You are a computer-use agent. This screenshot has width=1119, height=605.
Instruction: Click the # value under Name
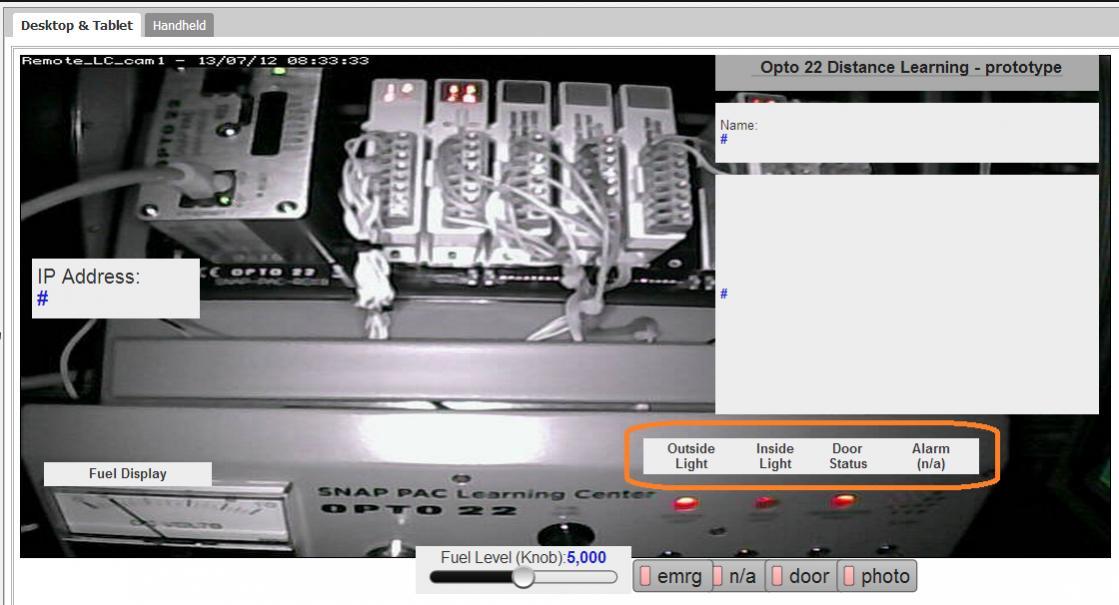724,139
